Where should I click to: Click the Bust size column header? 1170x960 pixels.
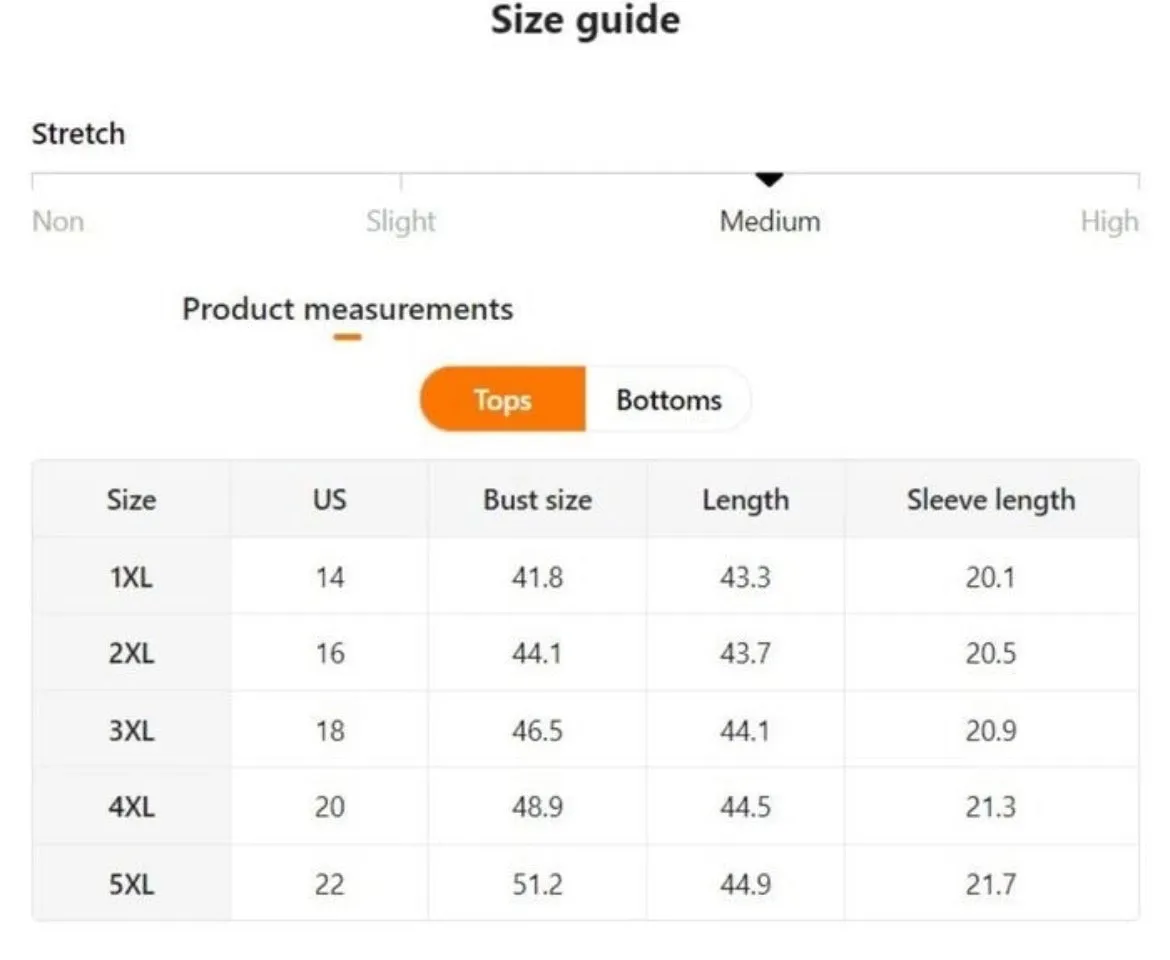click(537, 499)
